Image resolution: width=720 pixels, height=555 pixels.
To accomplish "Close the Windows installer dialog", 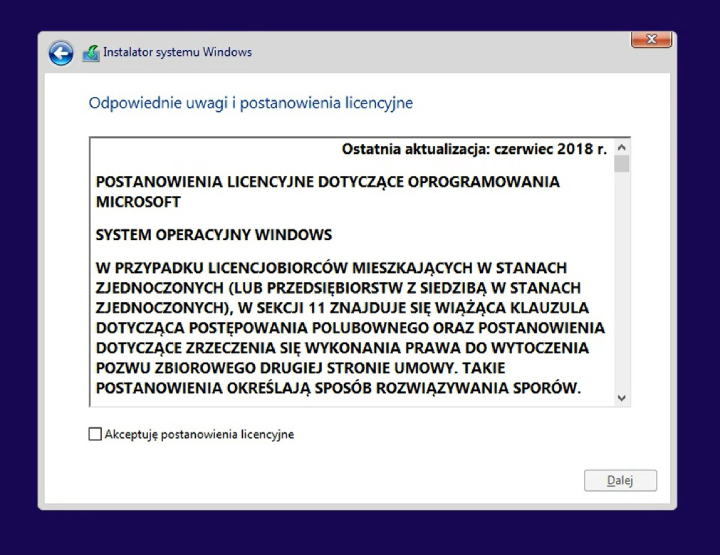I will pos(651,39).
